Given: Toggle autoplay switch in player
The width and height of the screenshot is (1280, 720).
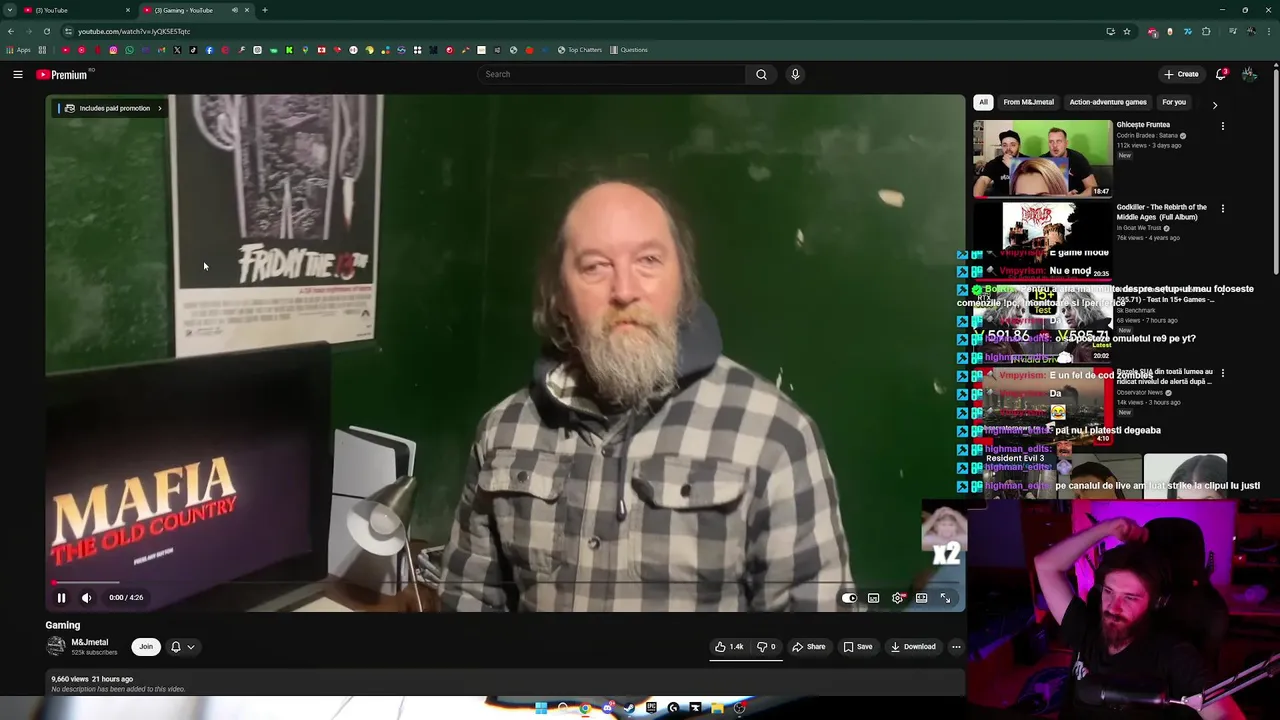Looking at the screenshot, I should (x=849, y=598).
